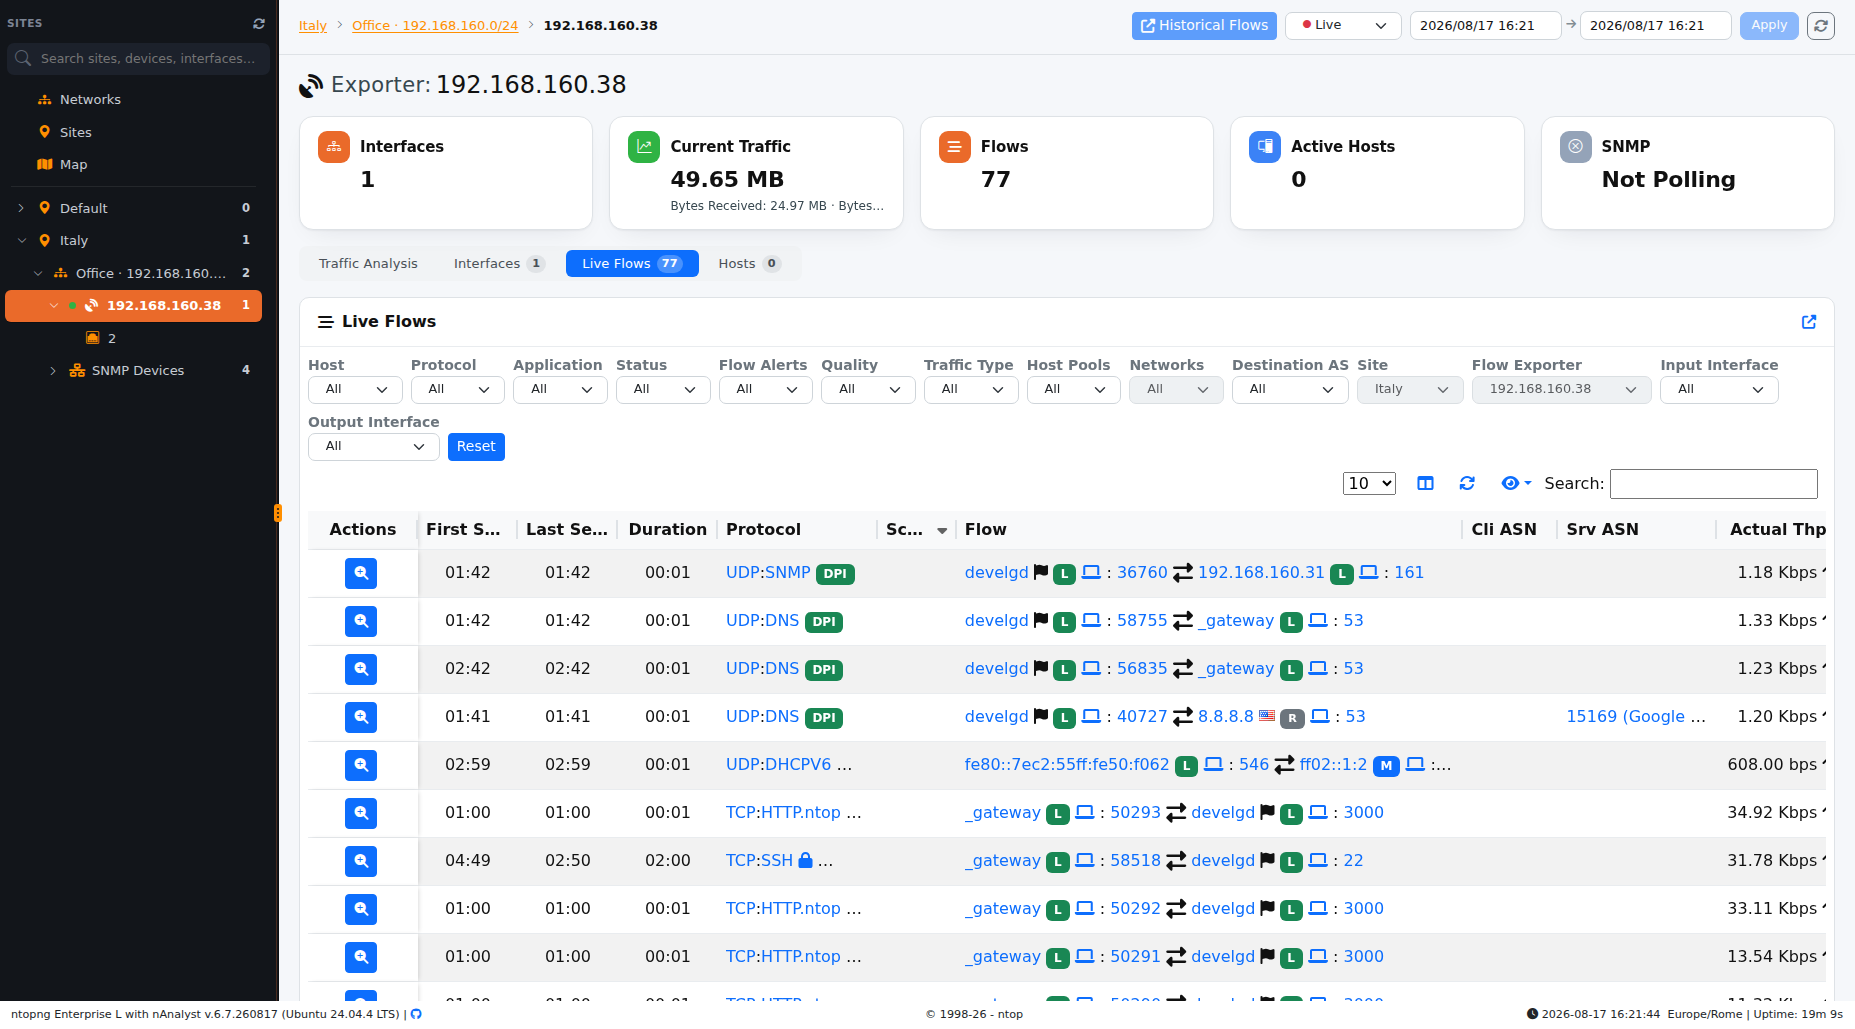This screenshot has width=1855, height=1029.
Task: Open port 36760 link
Action: tap(1142, 573)
